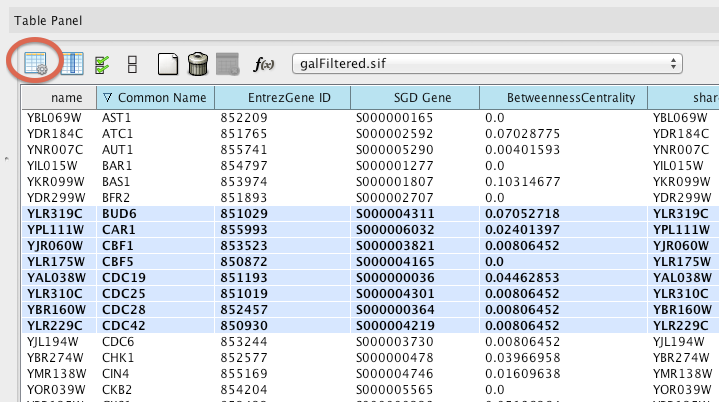Open the f(x) Function Builder
Image resolution: width=719 pixels, height=402 pixels.
(x=264, y=64)
